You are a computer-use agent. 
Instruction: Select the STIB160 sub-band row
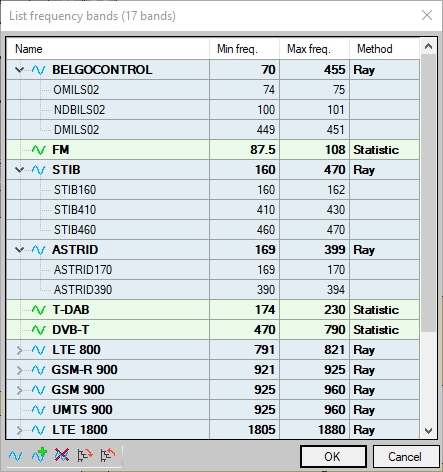(213, 190)
